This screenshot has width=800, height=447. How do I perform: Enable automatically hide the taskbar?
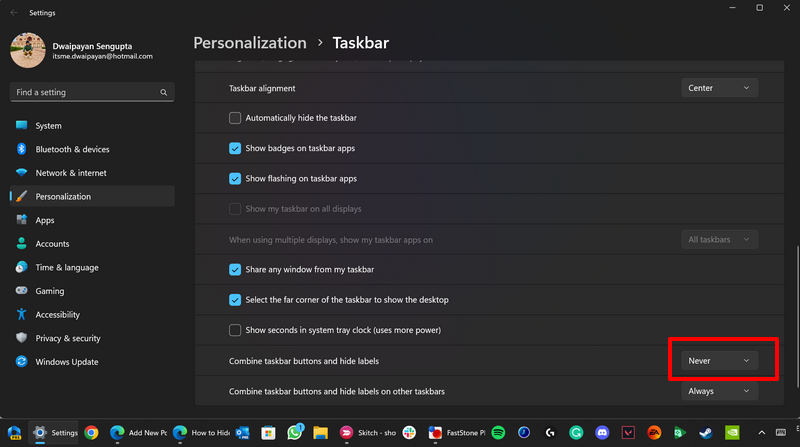click(235, 118)
